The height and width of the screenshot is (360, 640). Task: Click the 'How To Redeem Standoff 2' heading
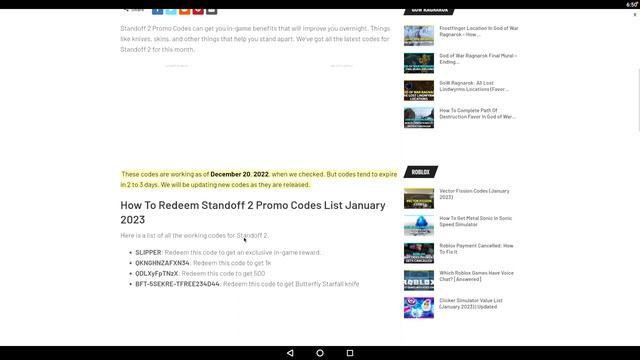click(253, 212)
